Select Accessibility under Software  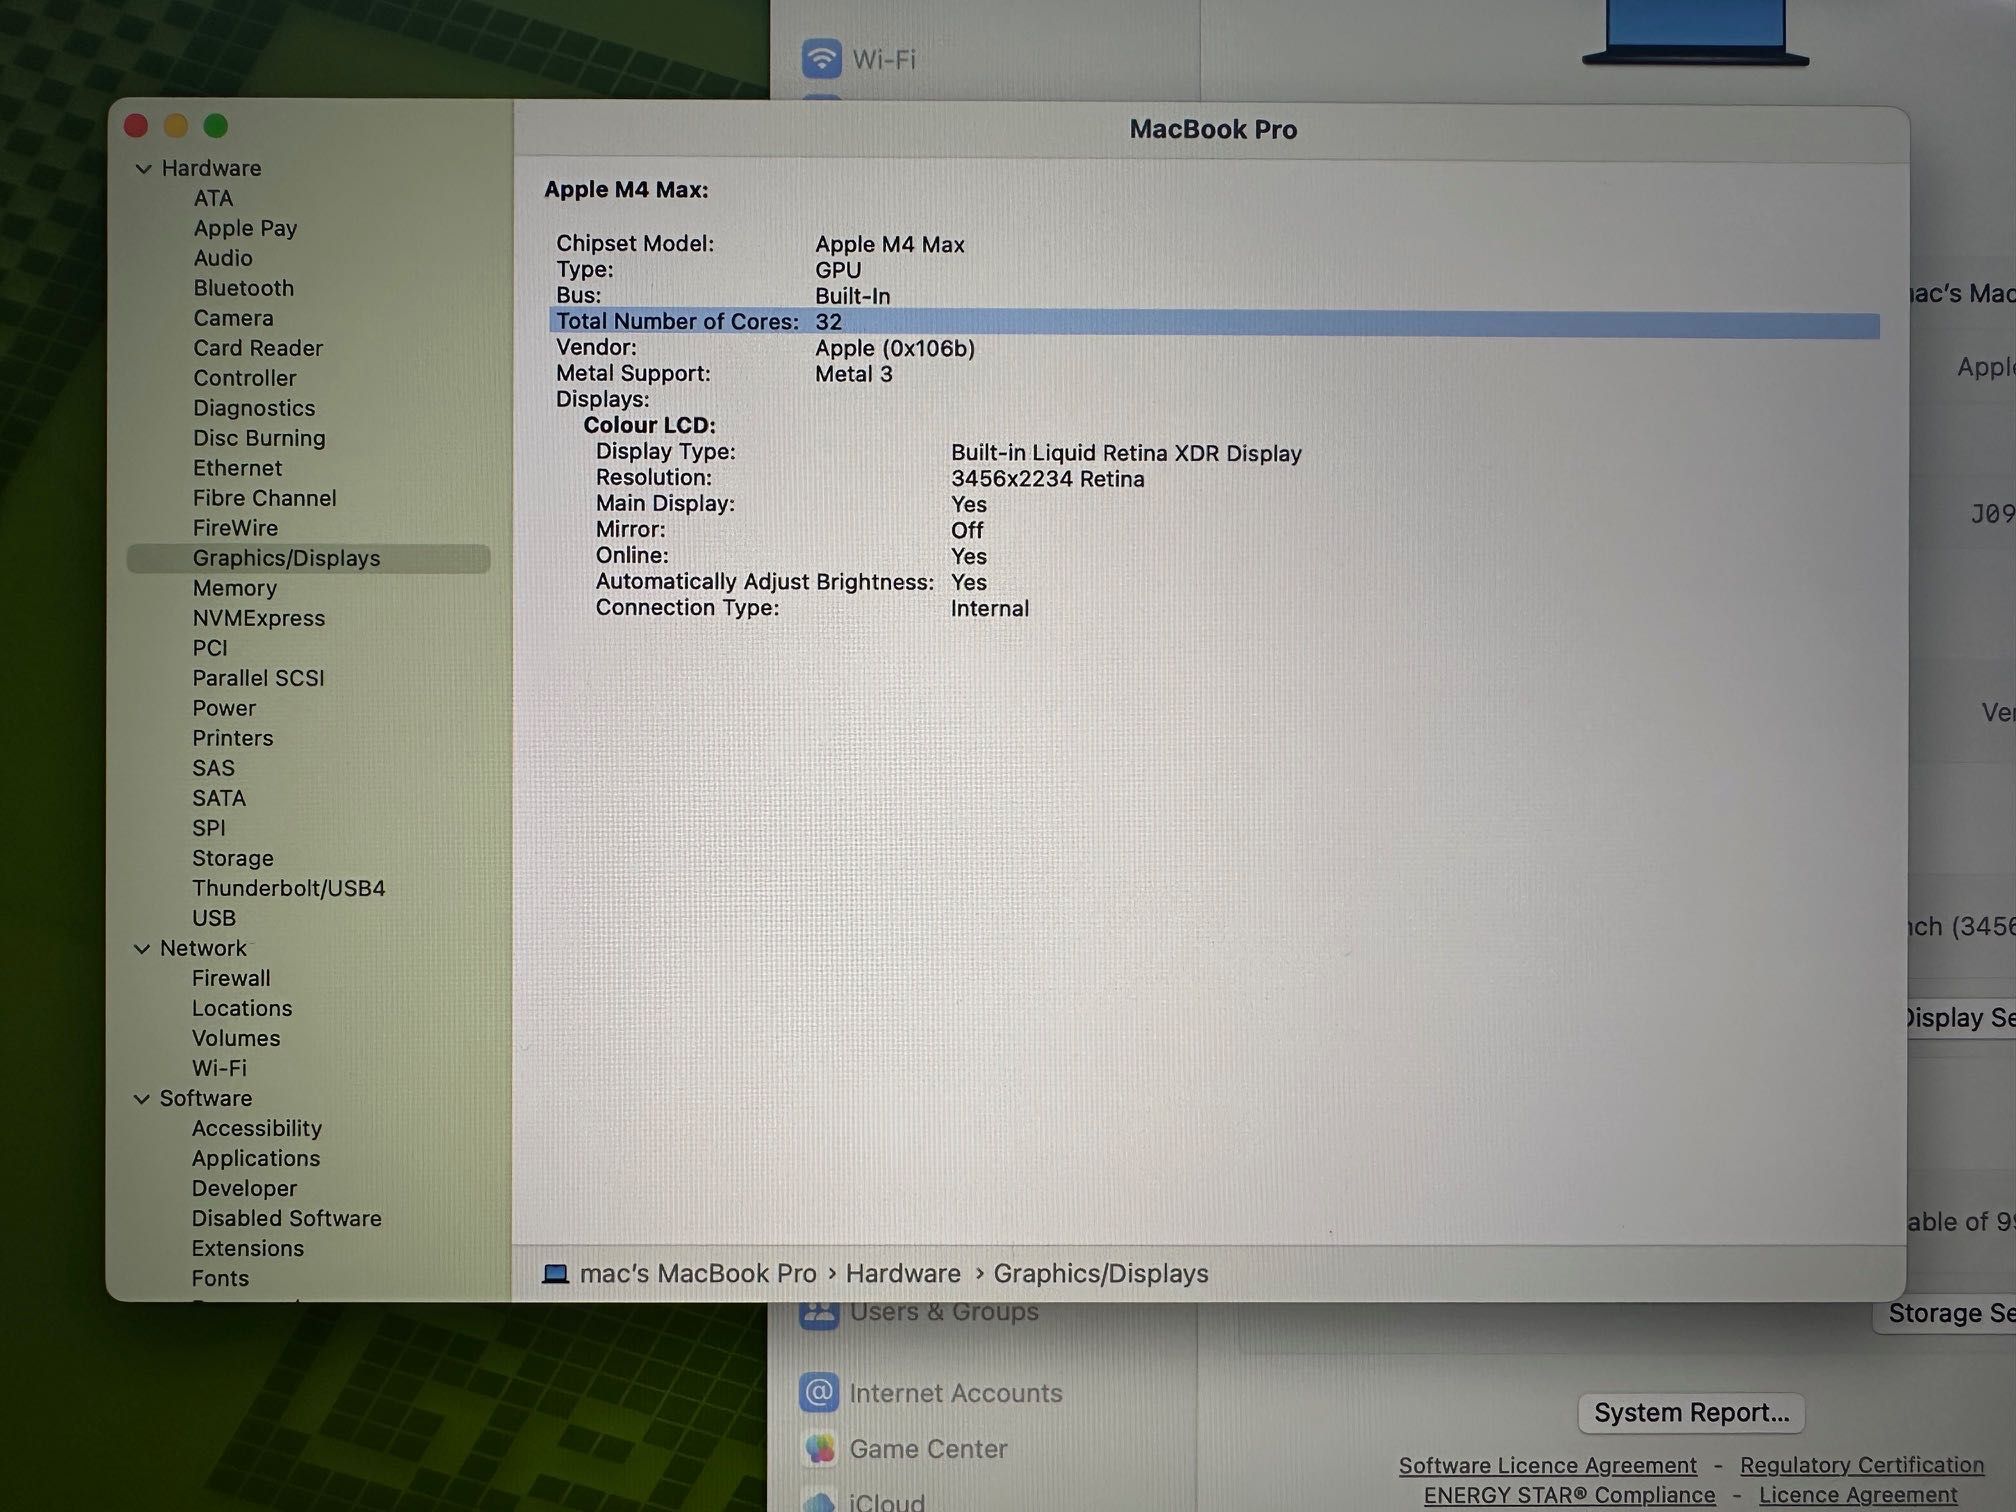click(x=257, y=1128)
